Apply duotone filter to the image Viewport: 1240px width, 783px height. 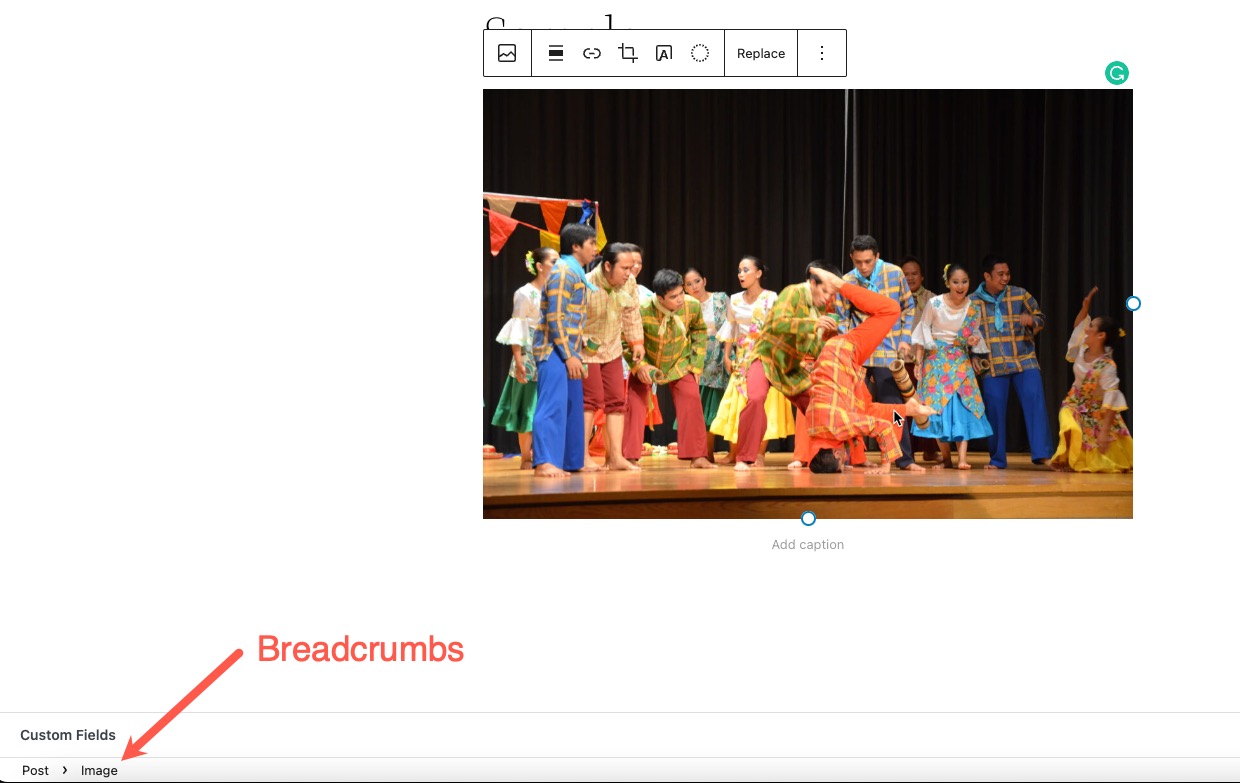(700, 54)
